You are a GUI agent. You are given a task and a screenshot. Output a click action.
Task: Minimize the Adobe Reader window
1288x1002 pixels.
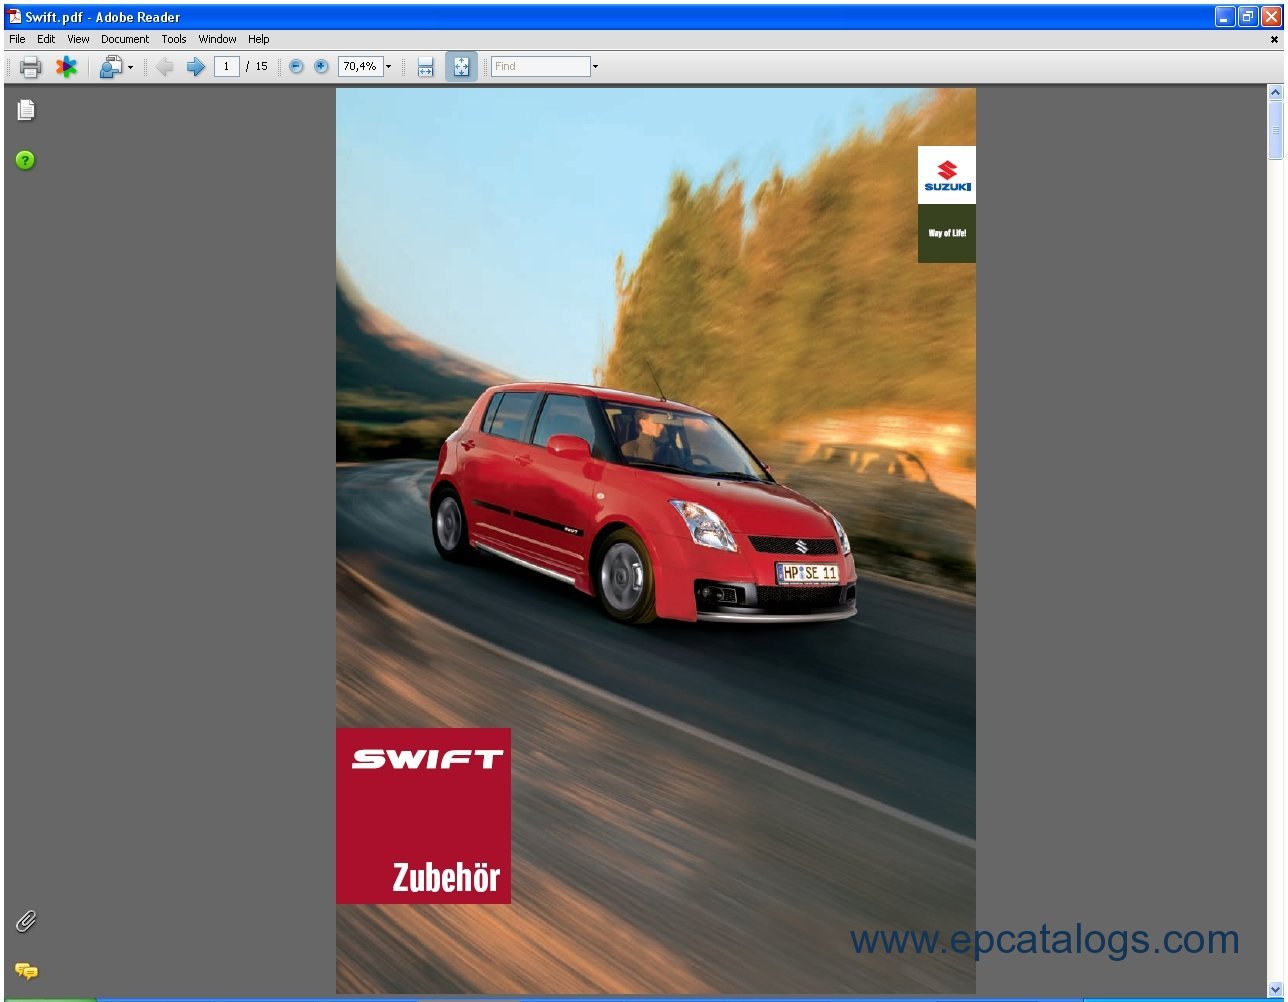tap(1225, 16)
